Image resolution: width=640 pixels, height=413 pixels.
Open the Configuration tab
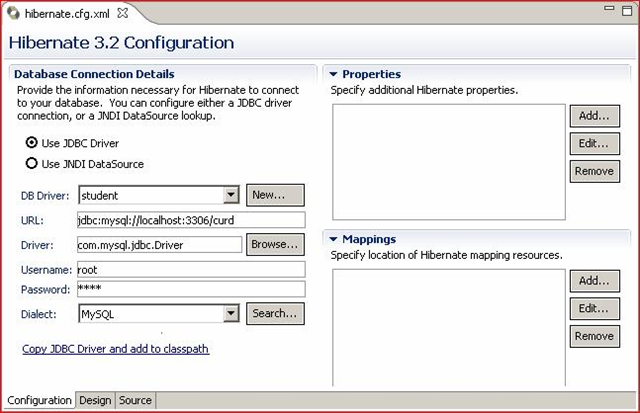(x=39, y=400)
